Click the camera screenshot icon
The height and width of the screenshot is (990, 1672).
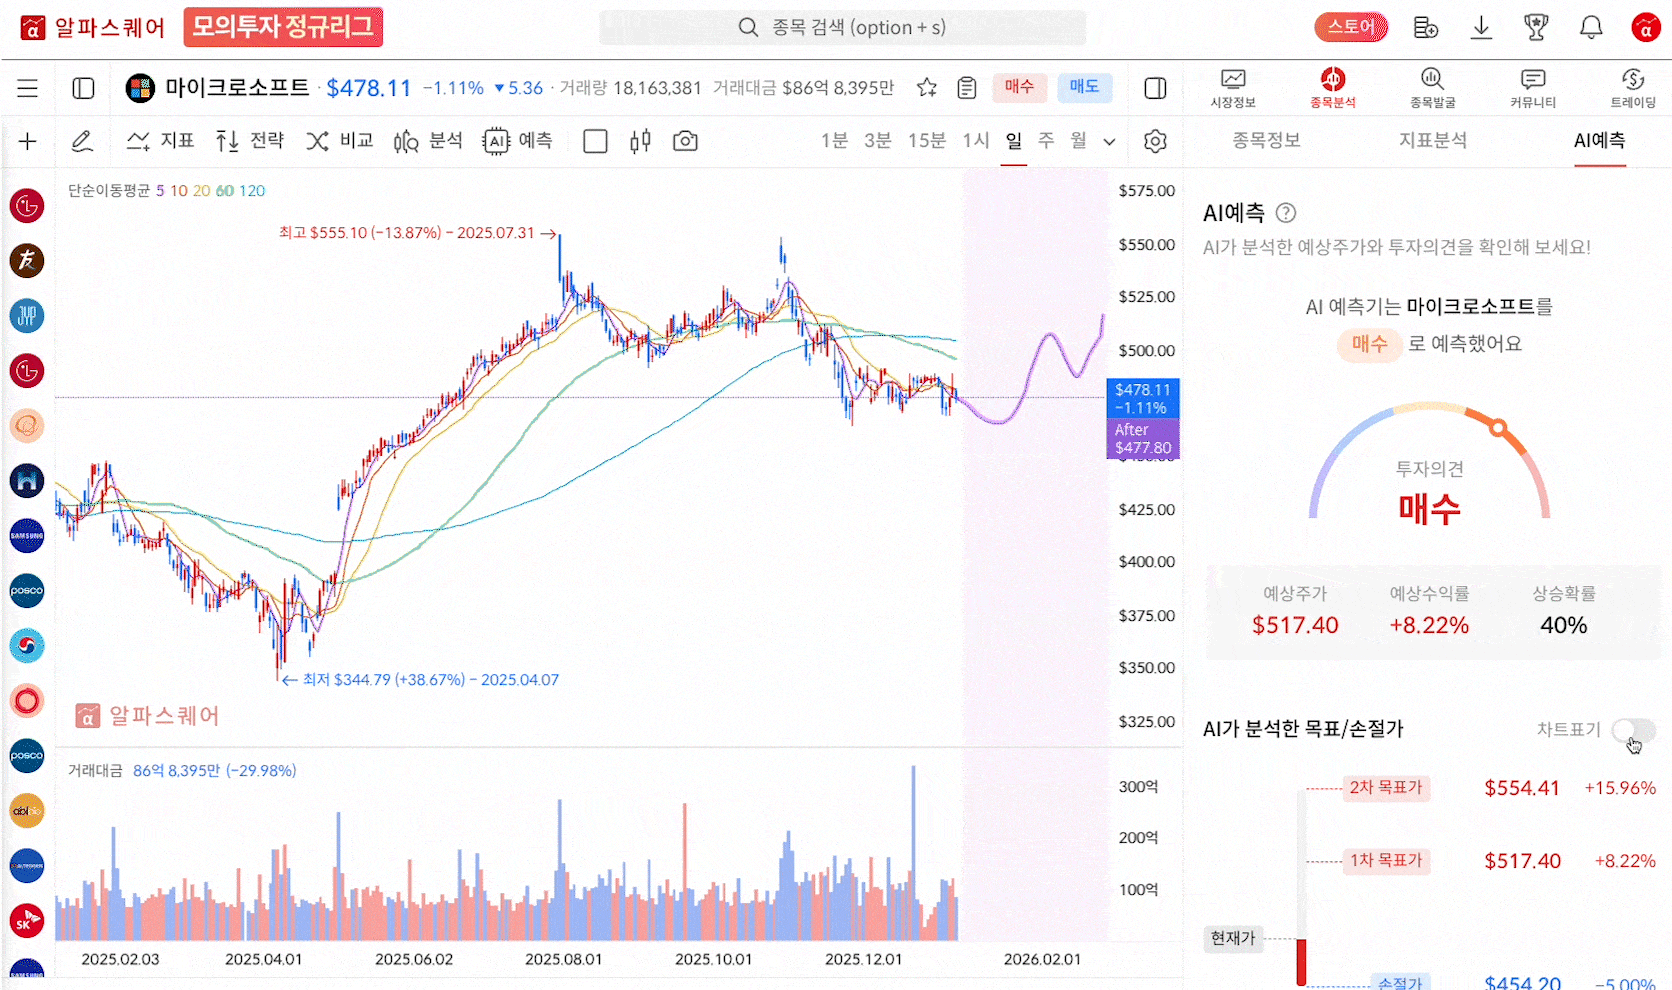[685, 141]
